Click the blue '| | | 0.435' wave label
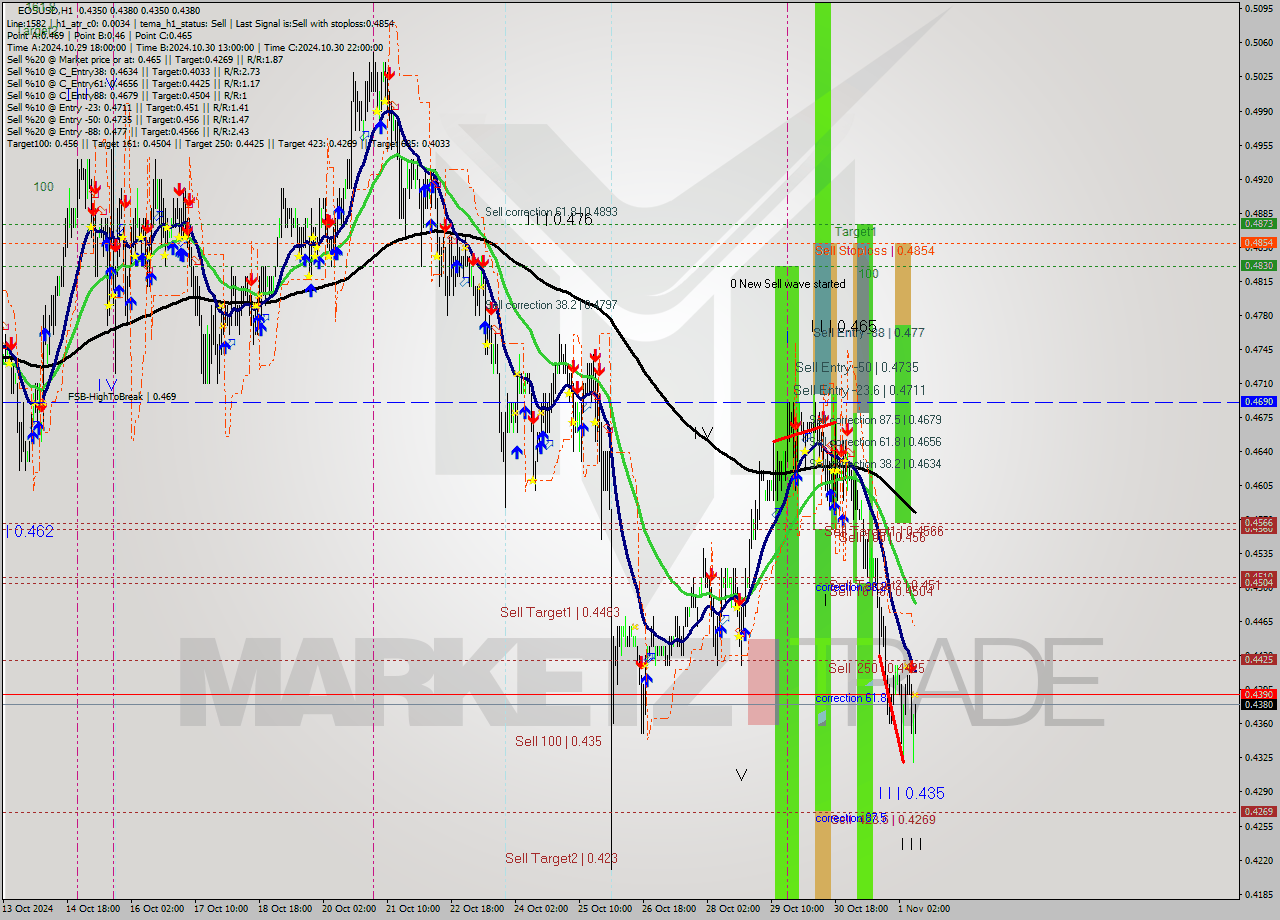Viewport: 1280px width, 920px height. (911, 793)
